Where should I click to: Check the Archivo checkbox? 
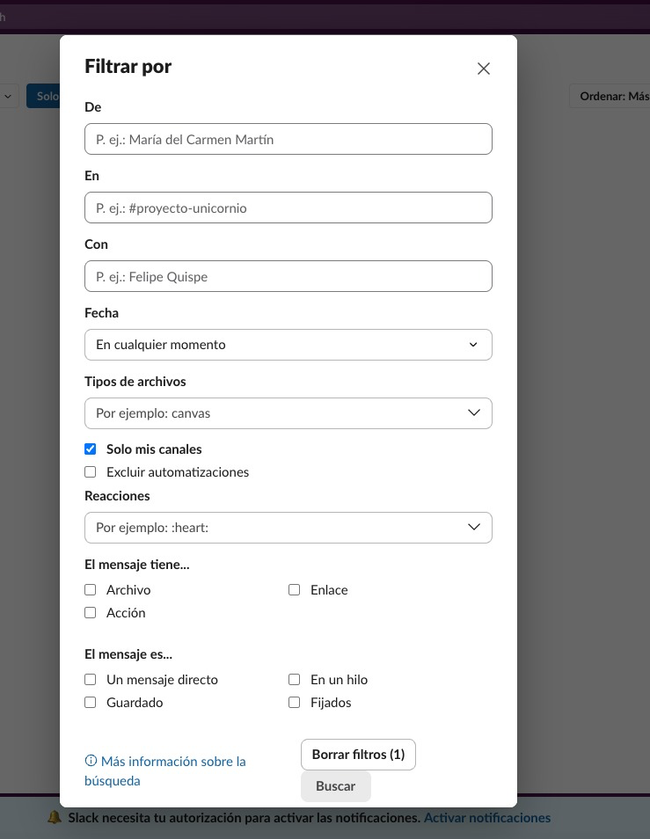point(90,590)
